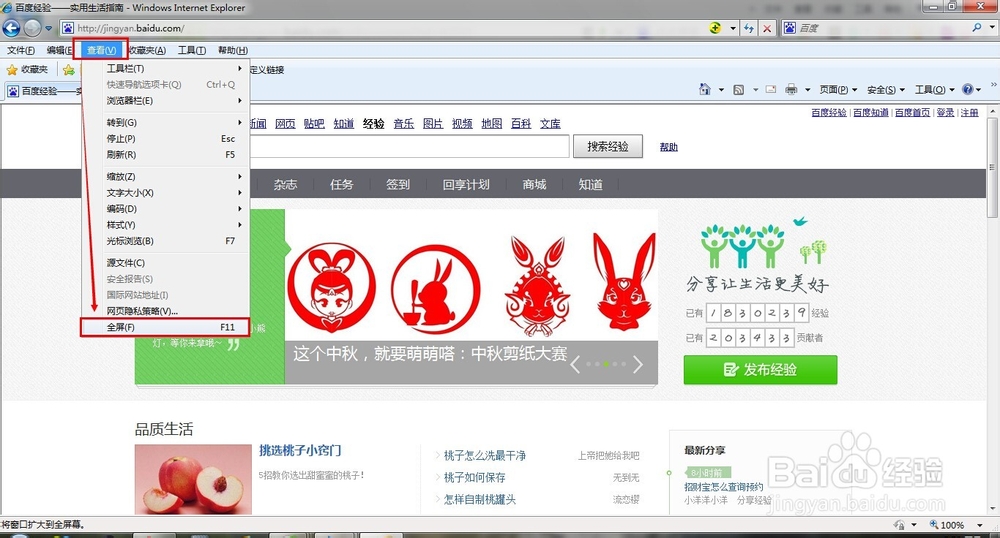Open the address bar history dropdown
Image resolution: width=1000 pixels, height=538 pixels.
pyautogui.click(x=733, y=28)
